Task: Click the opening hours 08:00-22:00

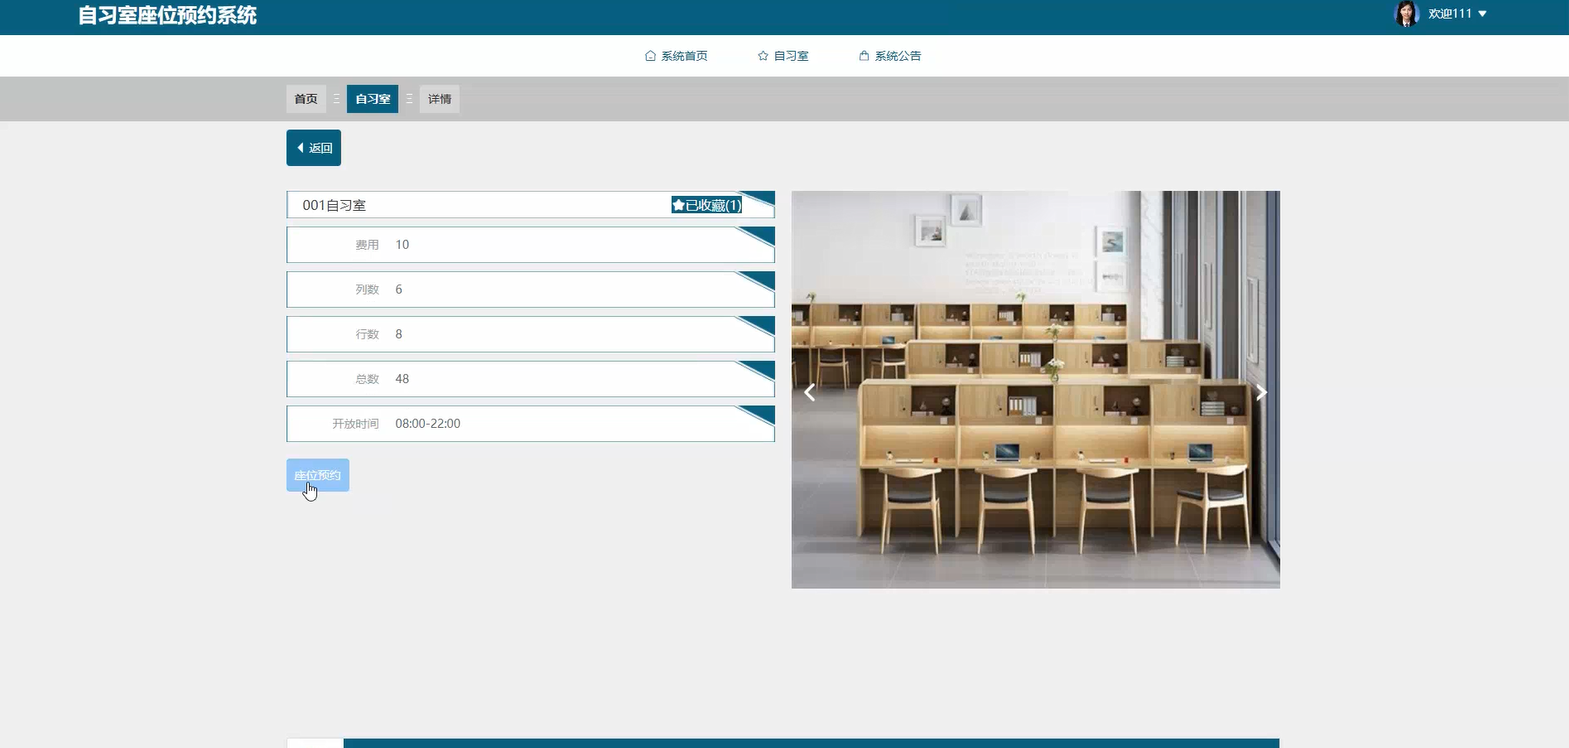Action: click(428, 424)
